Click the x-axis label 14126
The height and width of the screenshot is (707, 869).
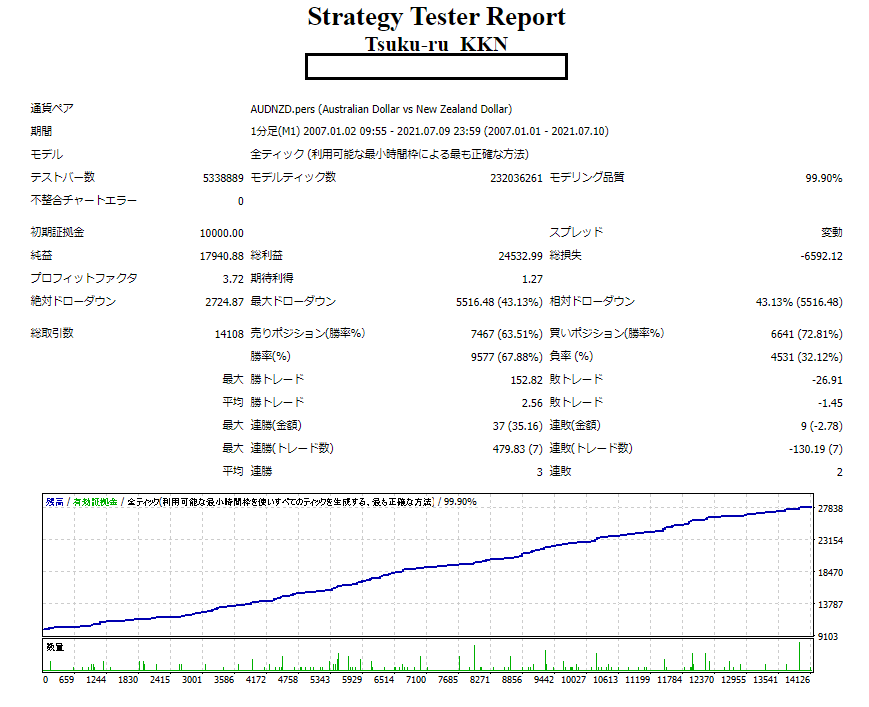tap(798, 680)
